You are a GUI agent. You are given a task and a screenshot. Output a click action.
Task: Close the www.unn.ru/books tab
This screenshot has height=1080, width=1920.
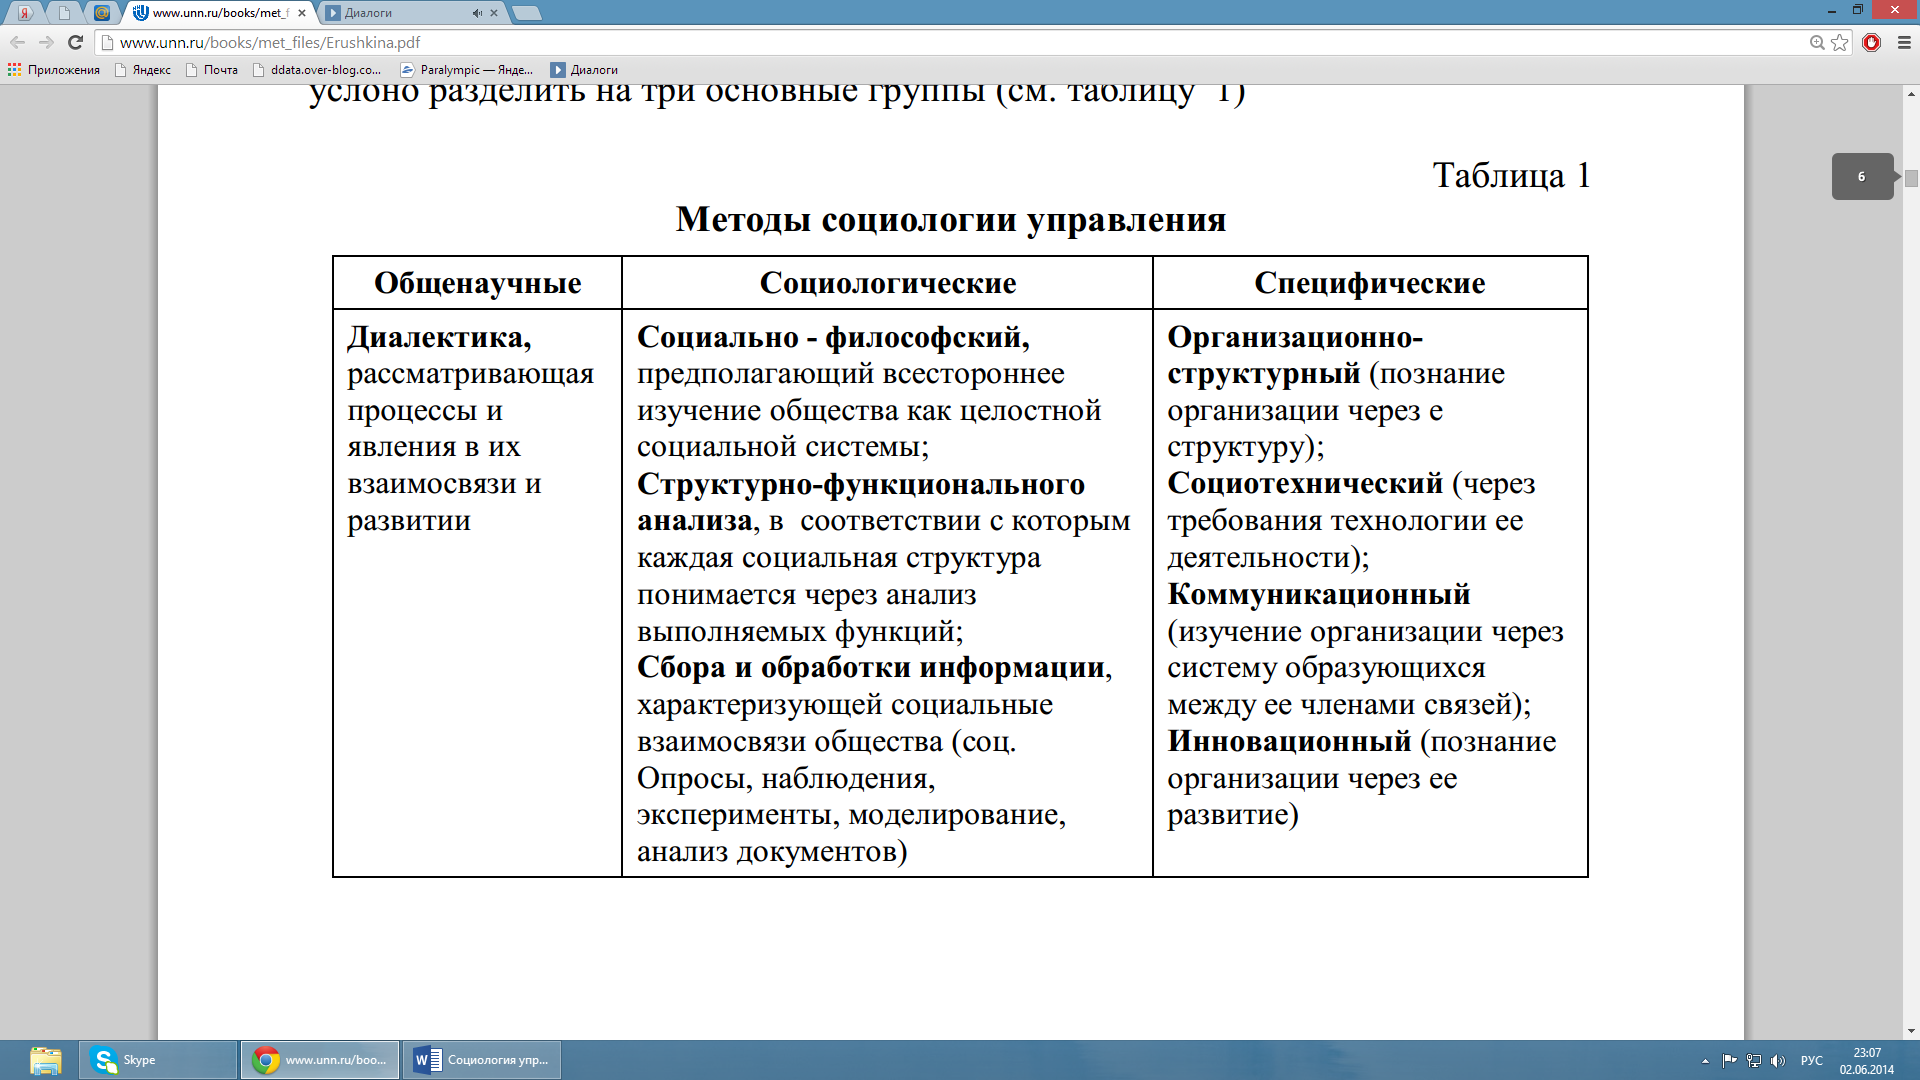tap(302, 13)
